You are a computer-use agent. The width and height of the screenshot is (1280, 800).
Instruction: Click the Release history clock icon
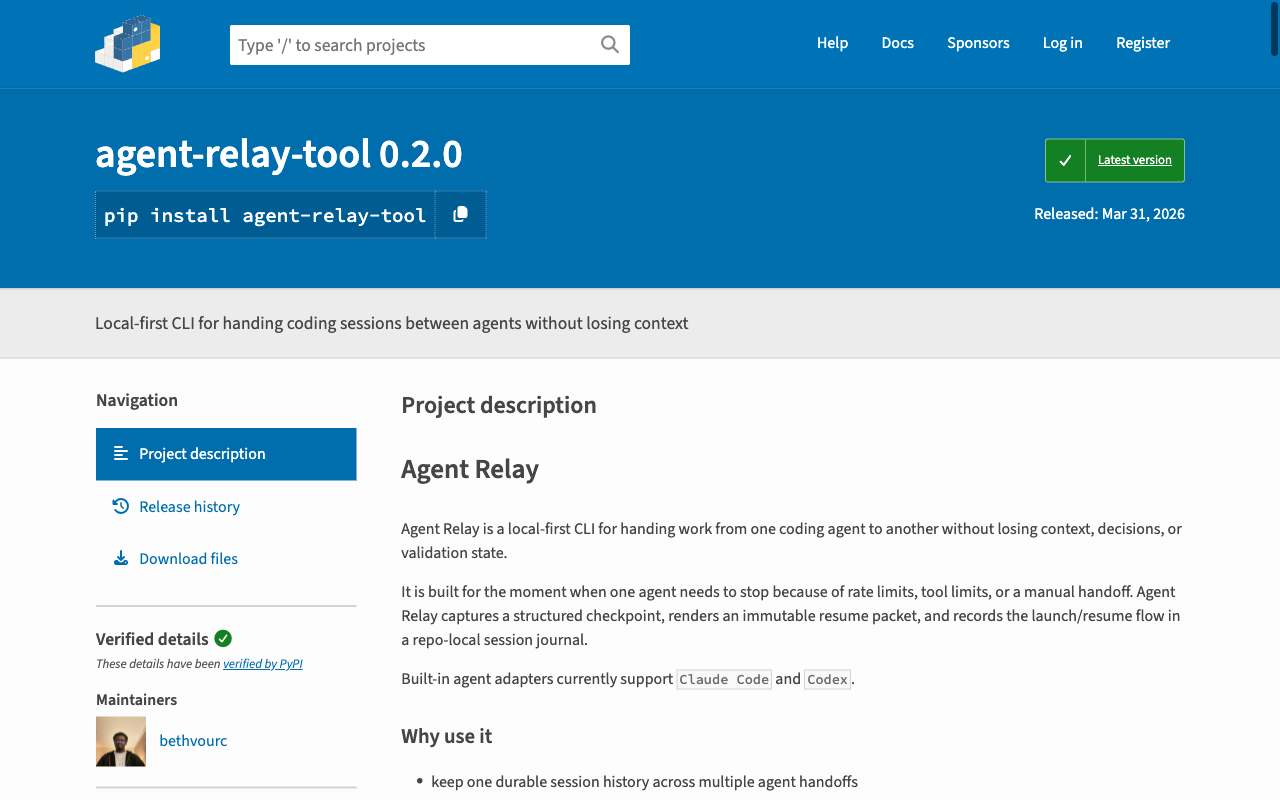click(x=121, y=507)
